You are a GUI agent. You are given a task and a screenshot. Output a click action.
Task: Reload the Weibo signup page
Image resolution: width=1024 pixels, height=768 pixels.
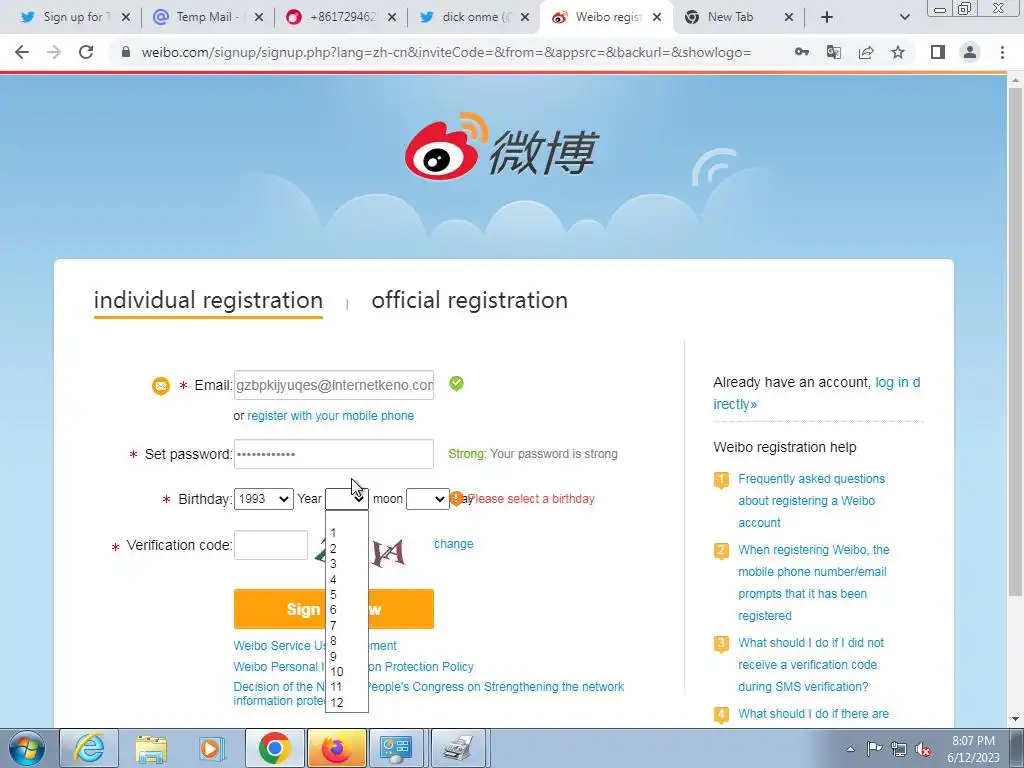click(86, 52)
